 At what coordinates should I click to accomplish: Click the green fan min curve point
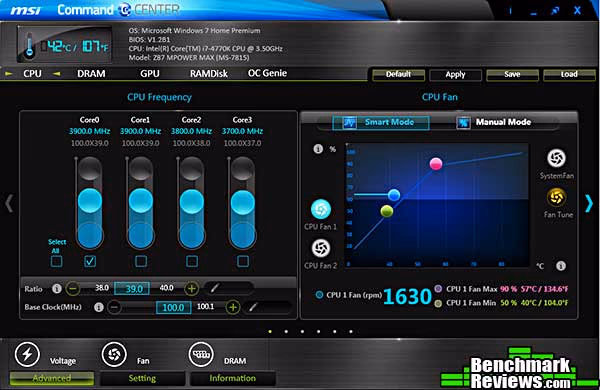pyautogui.click(x=387, y=211)
